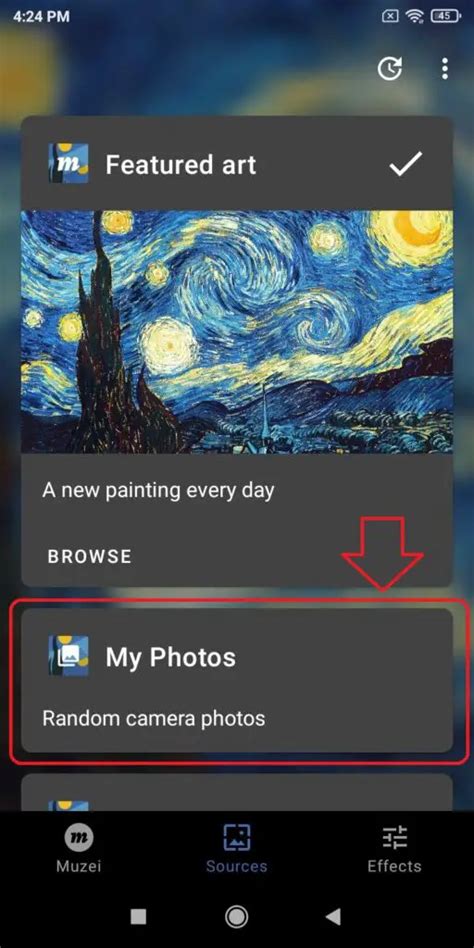Select the partially visible third source card

237,792
